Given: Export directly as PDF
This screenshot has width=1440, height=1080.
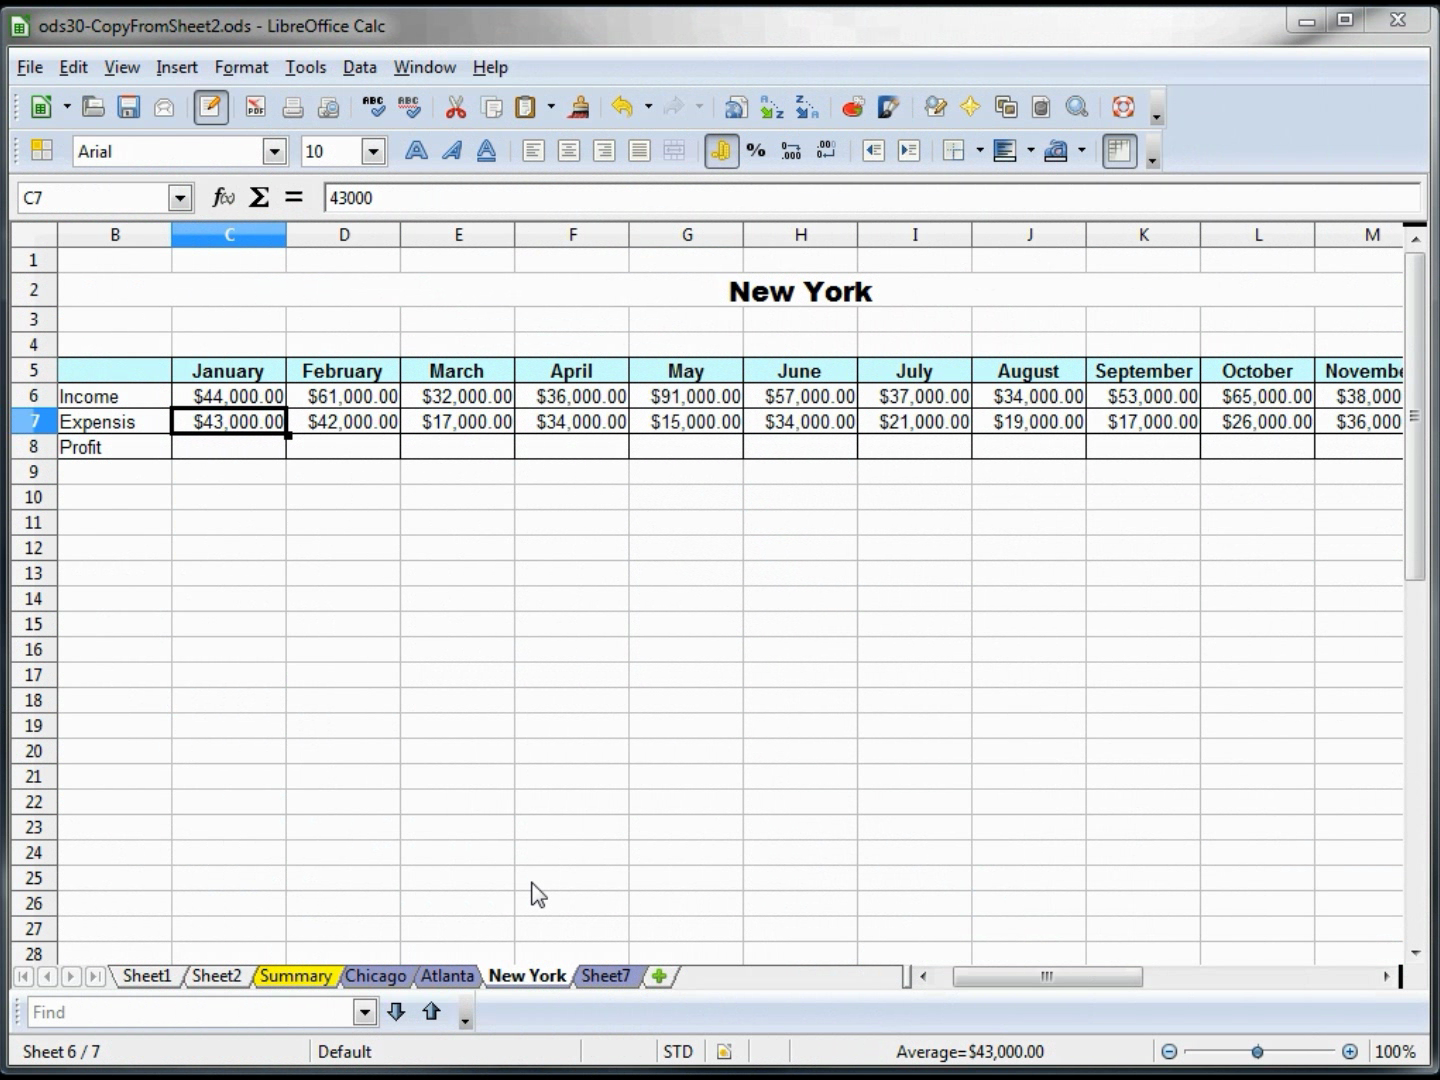Looking at the screenshot, I should pyautogui.click(x=255, y=107).
